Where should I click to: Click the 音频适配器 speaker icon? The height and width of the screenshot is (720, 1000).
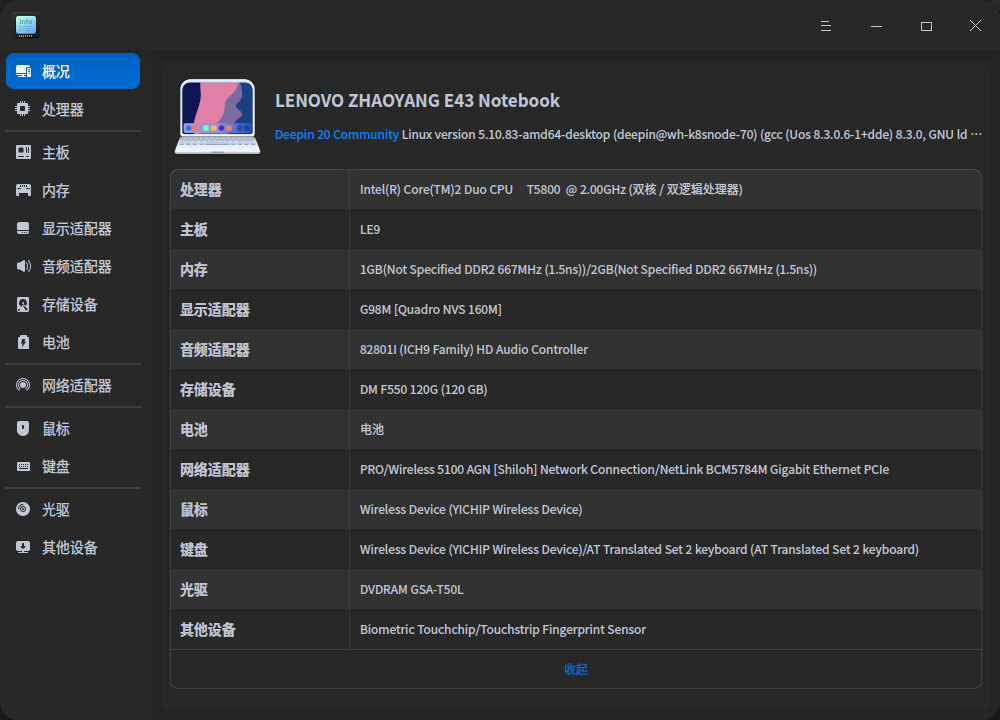point(22,266)
